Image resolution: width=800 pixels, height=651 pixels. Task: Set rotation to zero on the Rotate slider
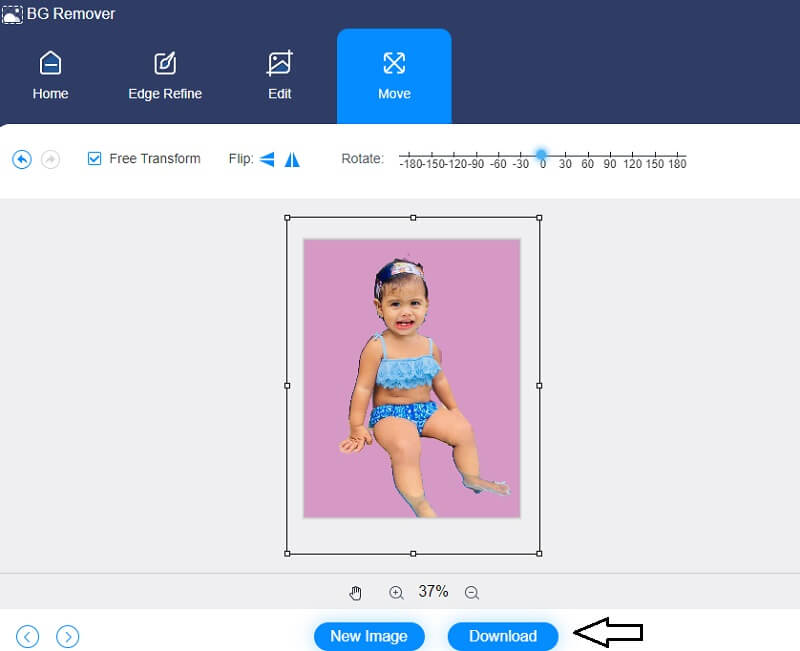point(542,154)
